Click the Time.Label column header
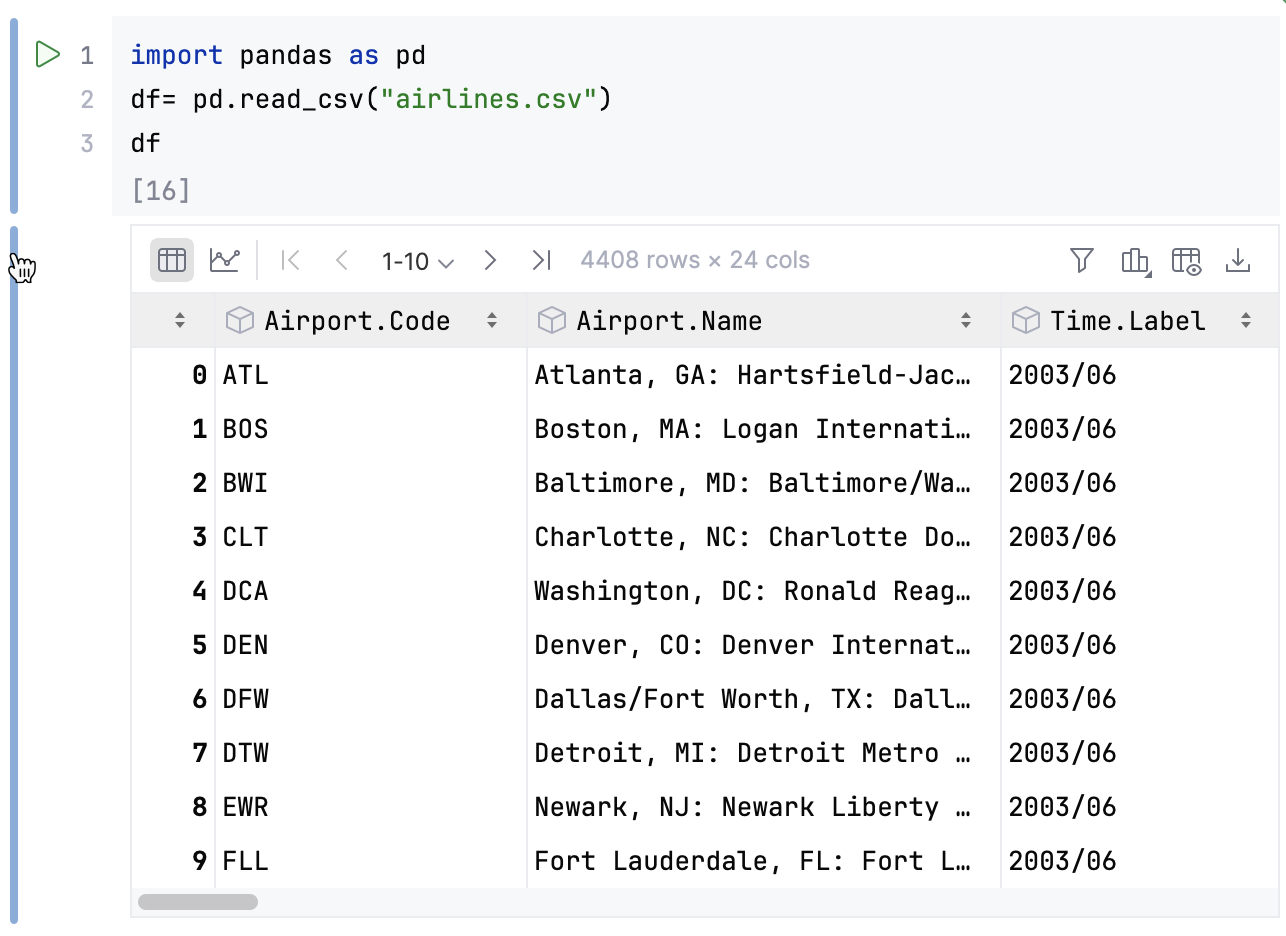The width and height of the screenshot is (1286, 936). [x=1127, y=321]
